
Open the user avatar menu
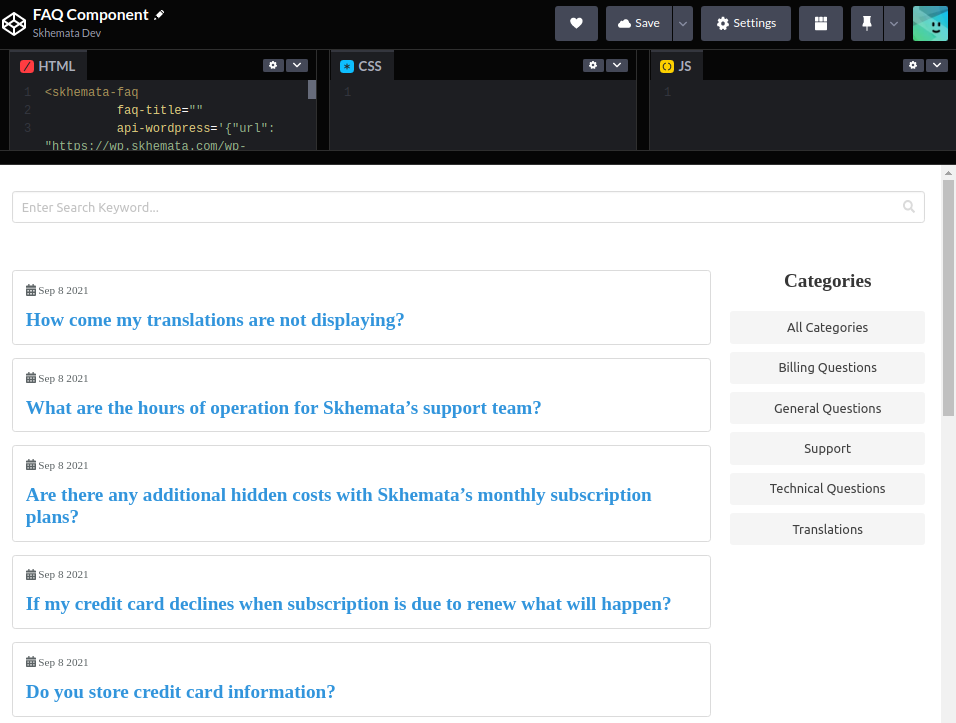930,23
